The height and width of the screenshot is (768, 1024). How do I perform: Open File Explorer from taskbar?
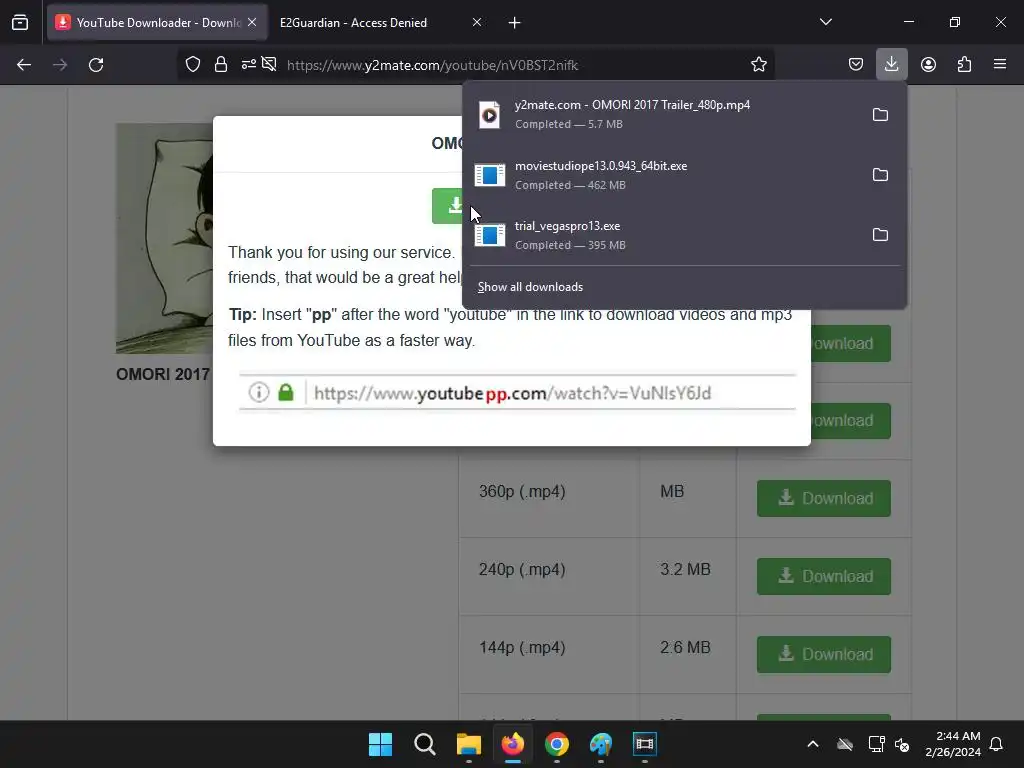pos(468,744)
